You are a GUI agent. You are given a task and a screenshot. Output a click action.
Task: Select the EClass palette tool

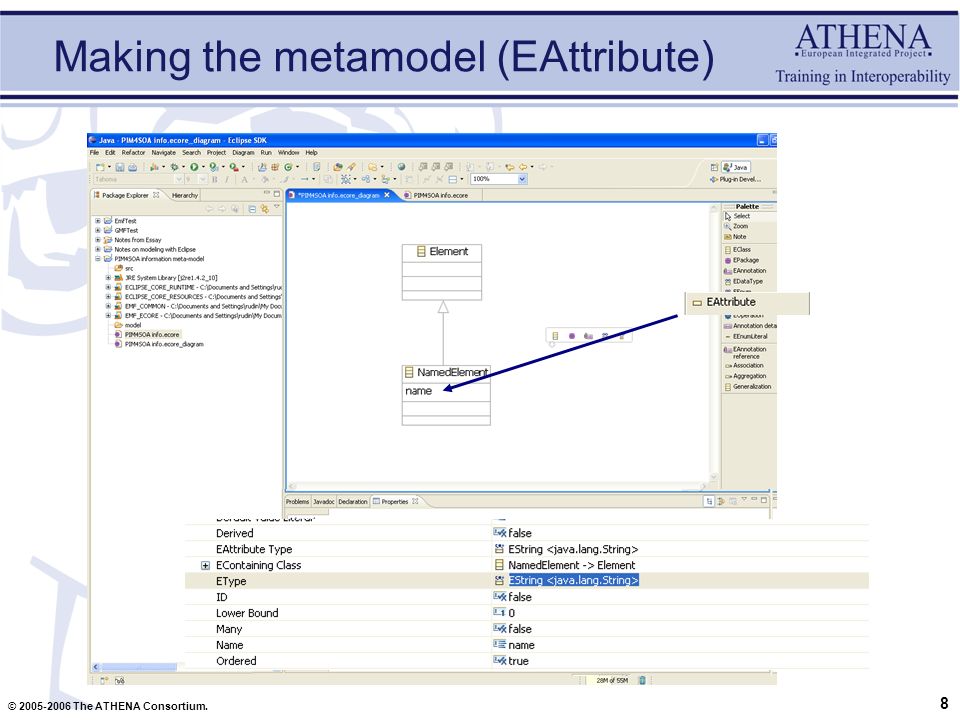738,250
